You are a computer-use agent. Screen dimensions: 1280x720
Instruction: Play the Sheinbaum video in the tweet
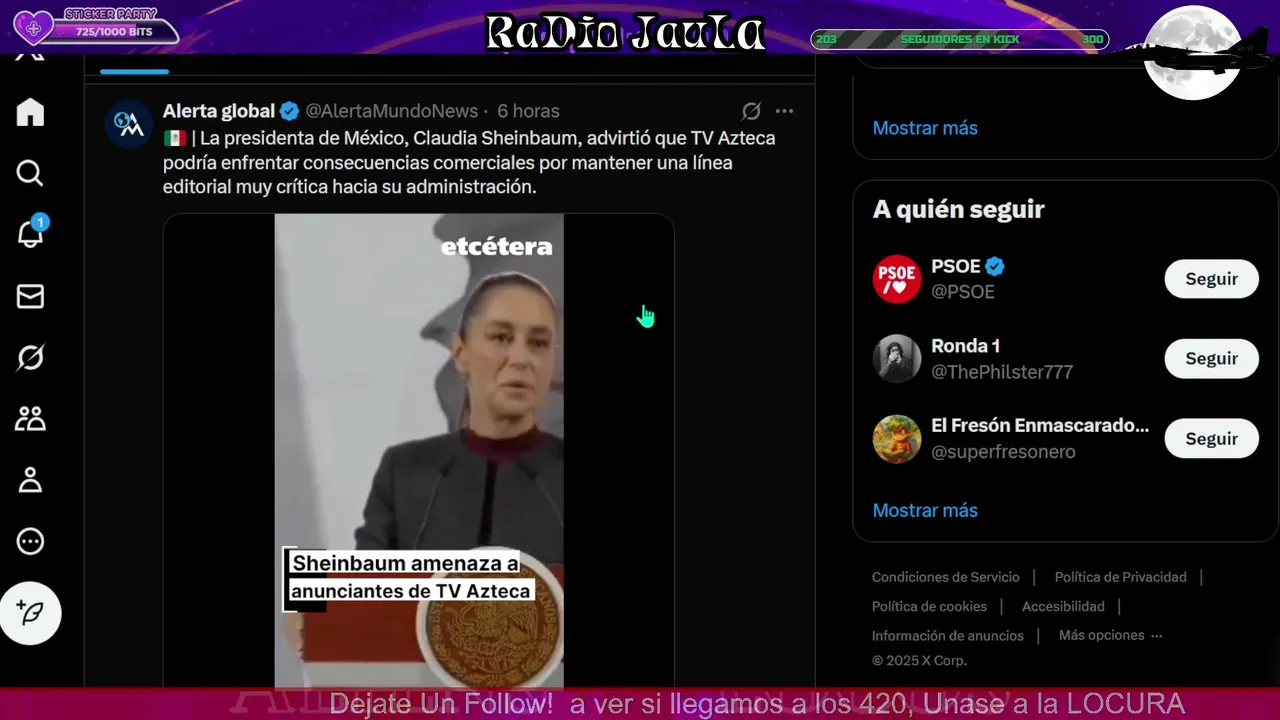(x=419, y=450)
